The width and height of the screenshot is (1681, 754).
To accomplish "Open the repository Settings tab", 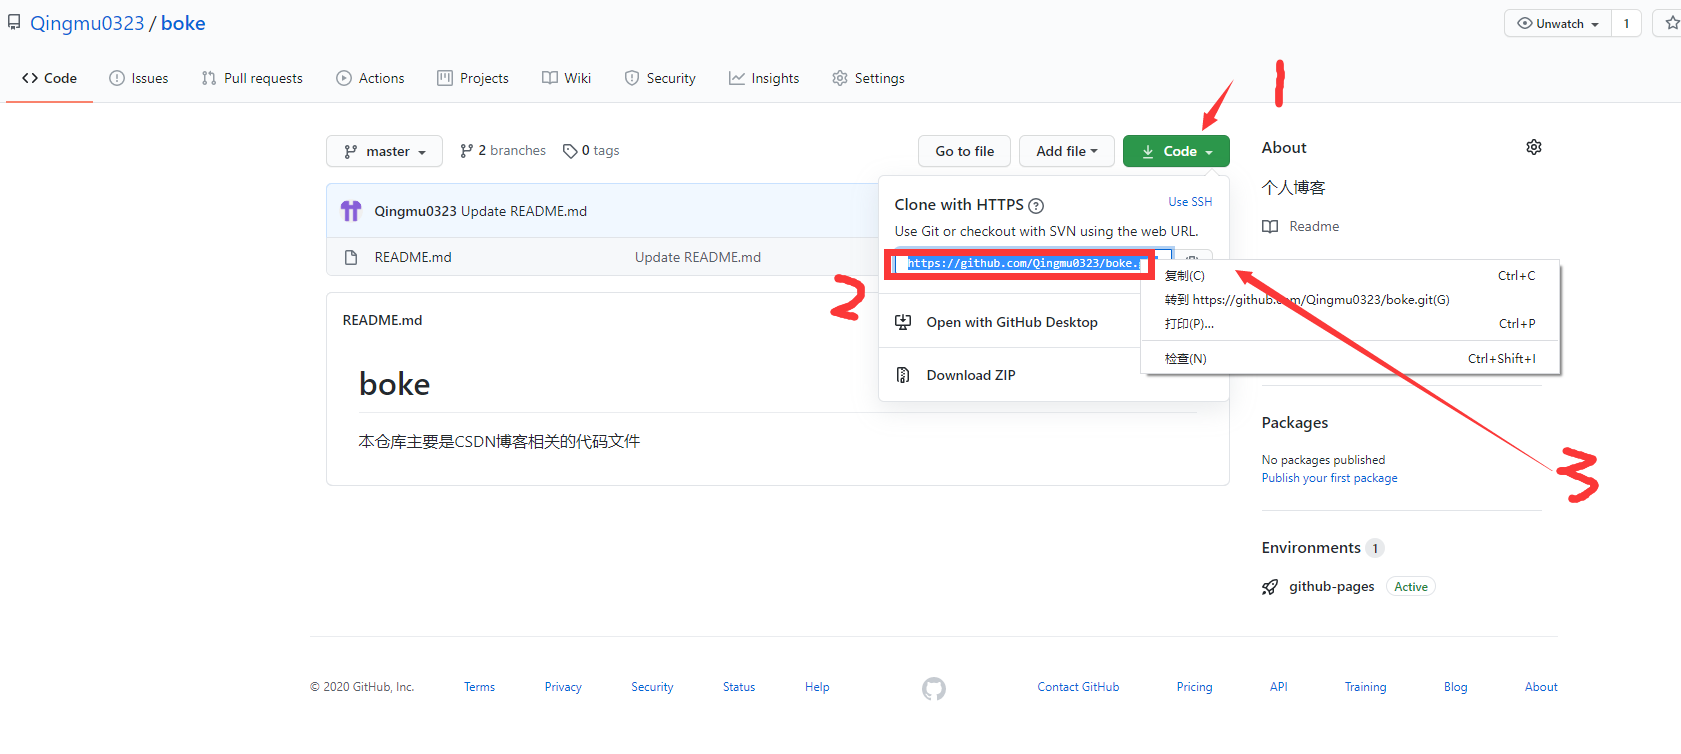I will tap(868, 78).
